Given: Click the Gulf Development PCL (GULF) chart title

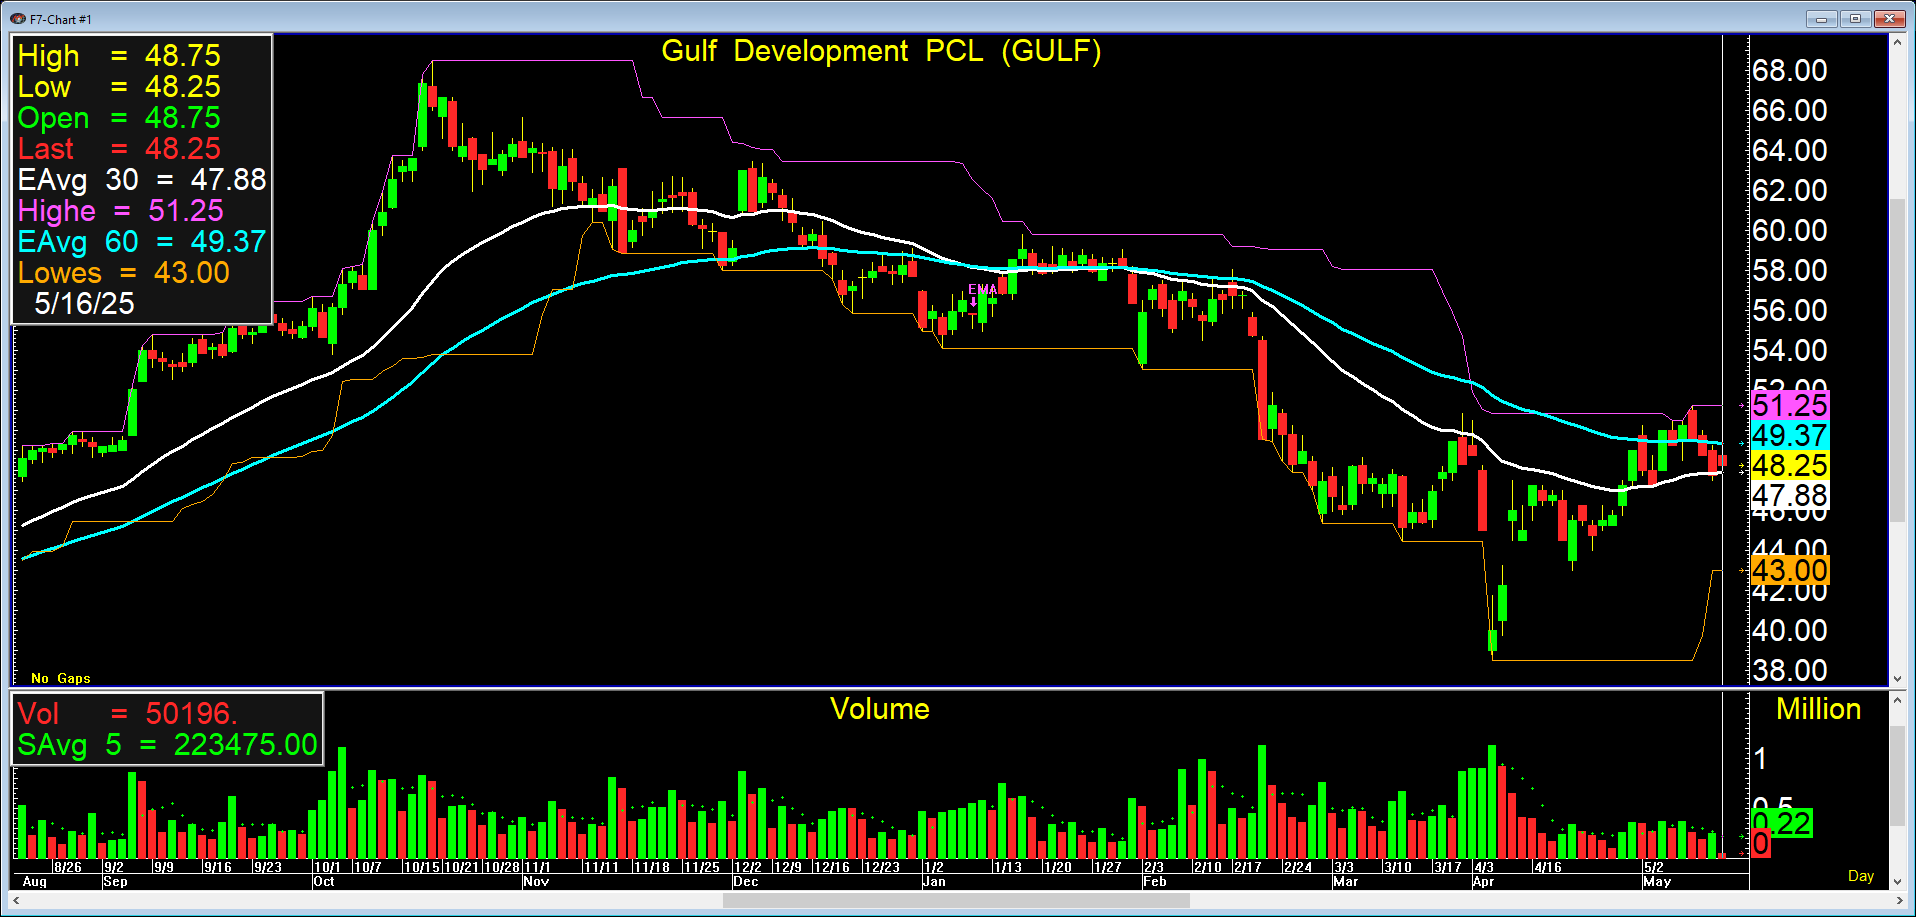Looking at the screenshot, I should [x=881, y=51].
